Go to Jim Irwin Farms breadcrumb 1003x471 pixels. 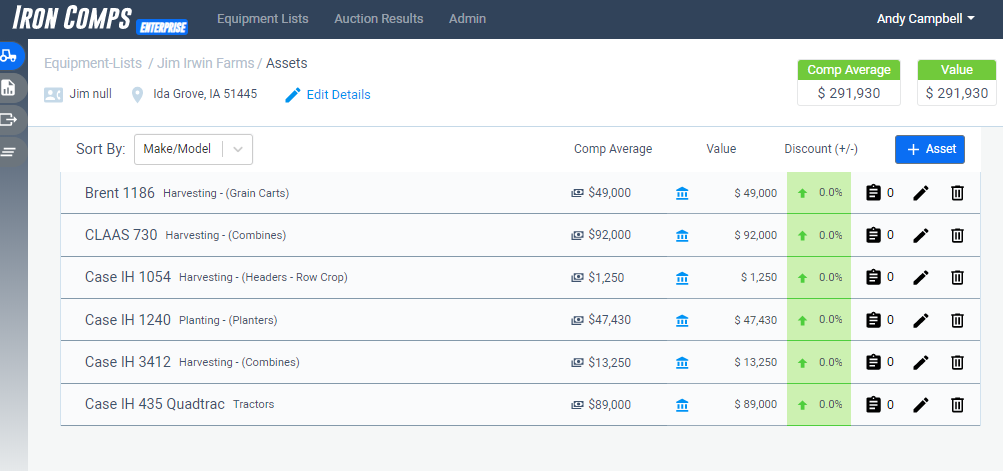pos(206,63)
